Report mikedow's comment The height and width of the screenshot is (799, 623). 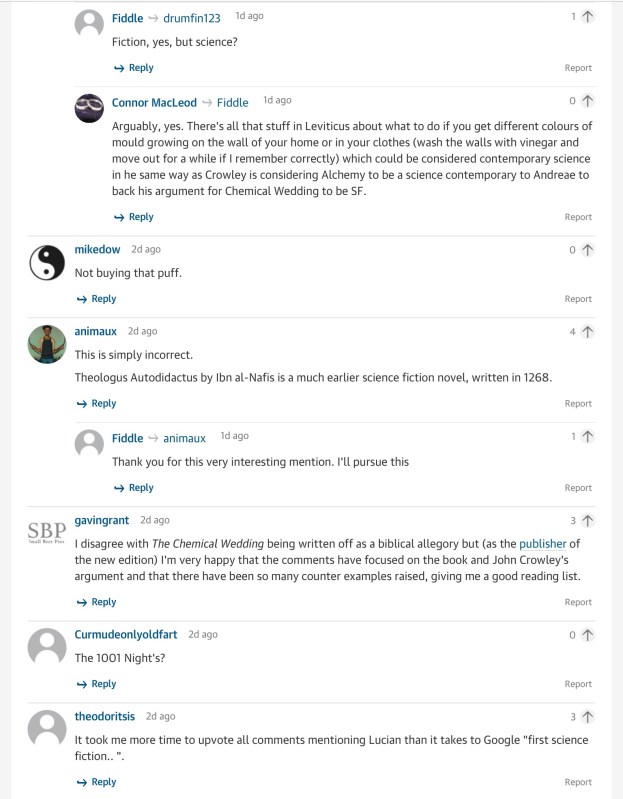pos(578,299)
